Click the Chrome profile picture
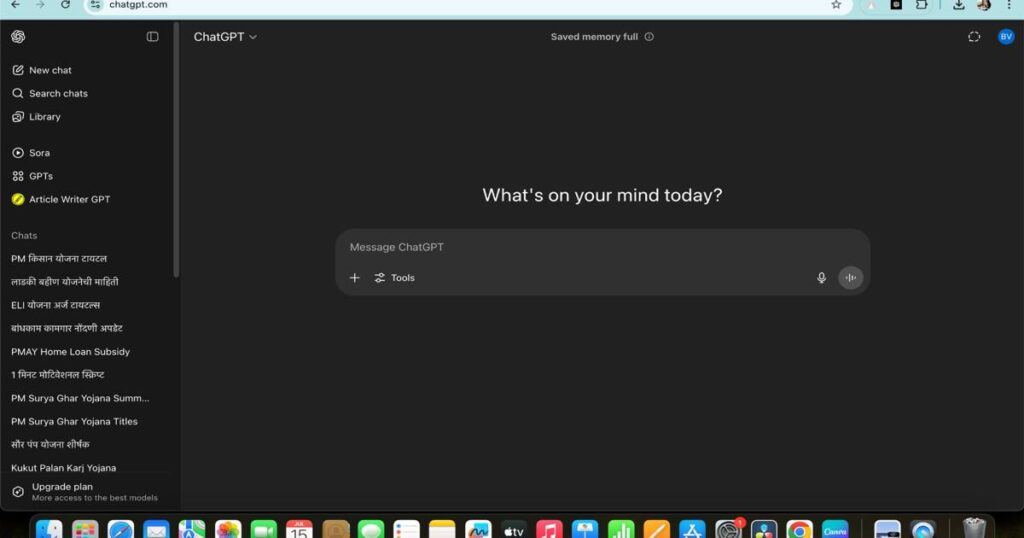This screenshot has height=538, width=1024. pyautogui.click(x=984, y=5)
